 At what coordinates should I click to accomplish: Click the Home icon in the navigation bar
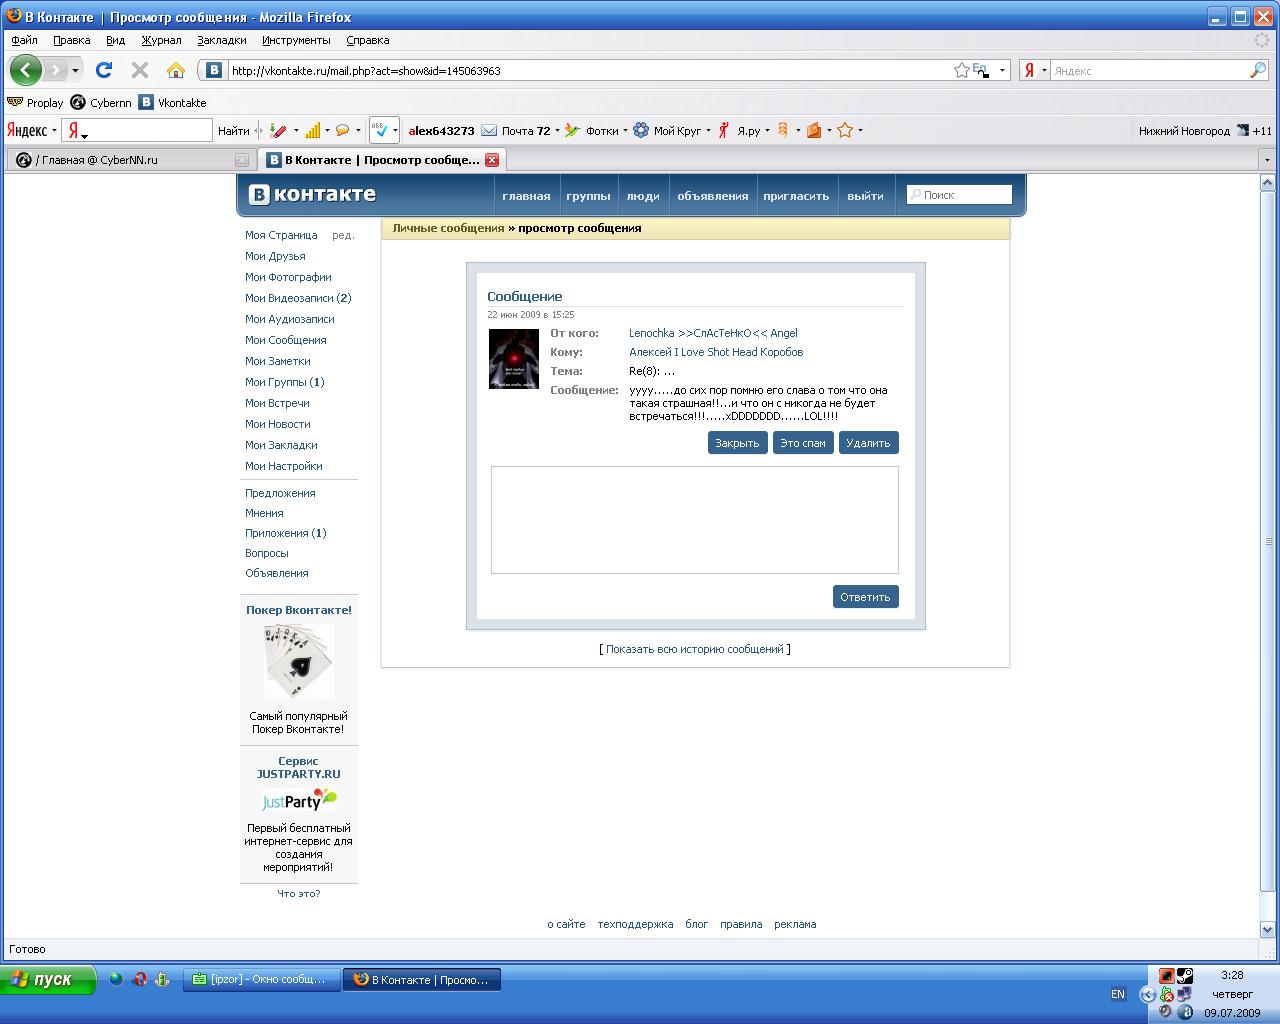click(176, 70)
